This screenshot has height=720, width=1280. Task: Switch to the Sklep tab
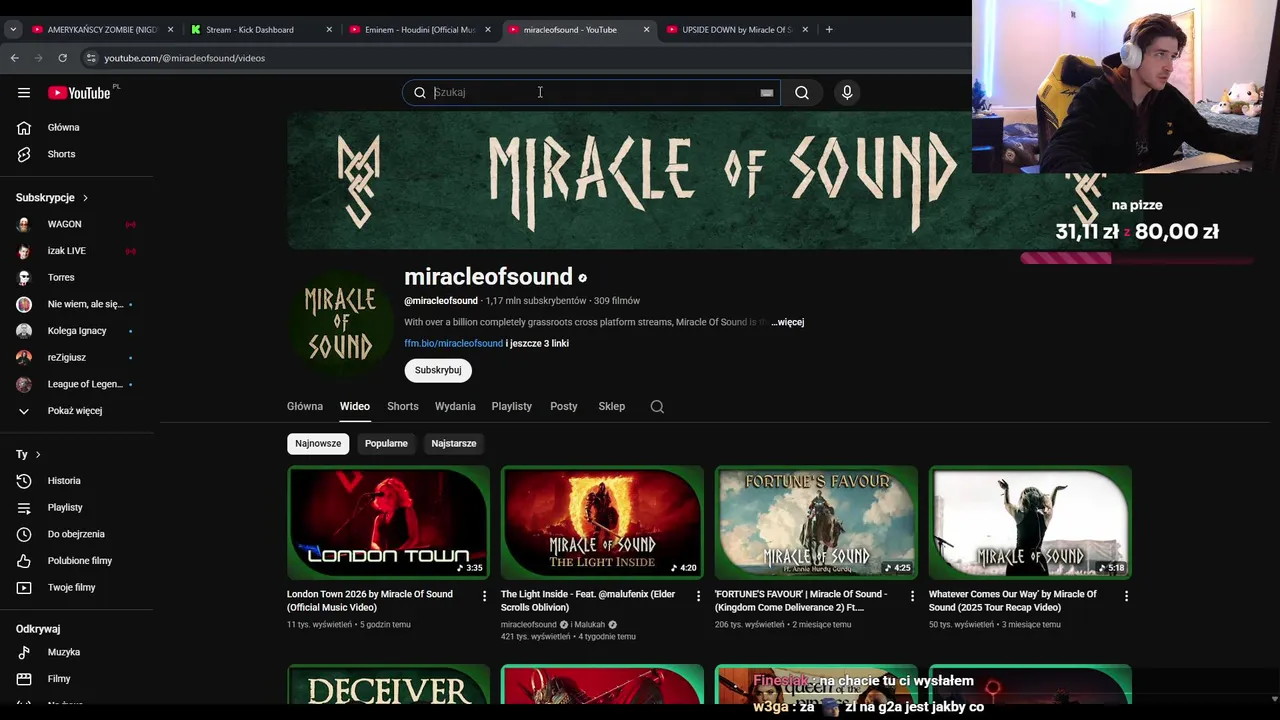(x=612, y=406)
